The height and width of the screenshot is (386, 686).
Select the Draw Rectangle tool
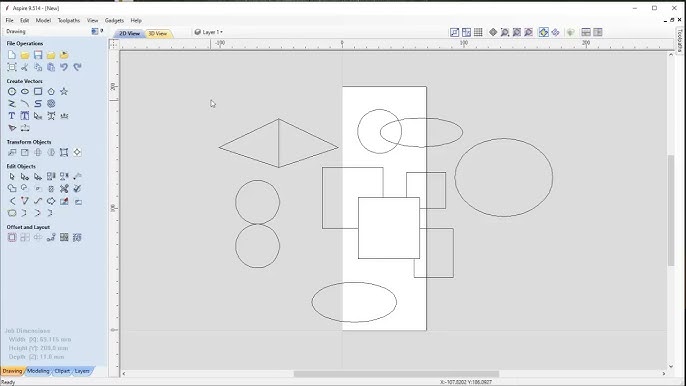(x=38, y=91)
